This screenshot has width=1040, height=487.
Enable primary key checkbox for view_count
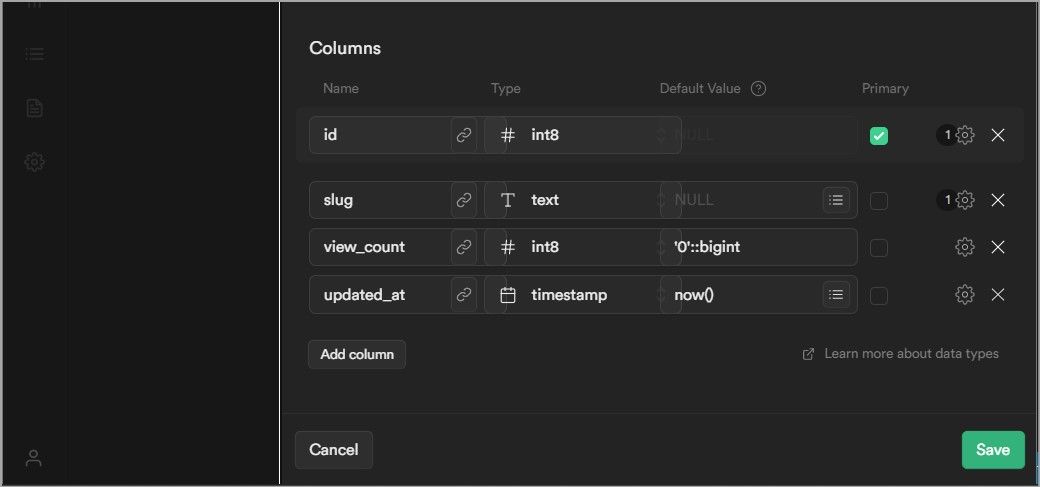point(879,247)
